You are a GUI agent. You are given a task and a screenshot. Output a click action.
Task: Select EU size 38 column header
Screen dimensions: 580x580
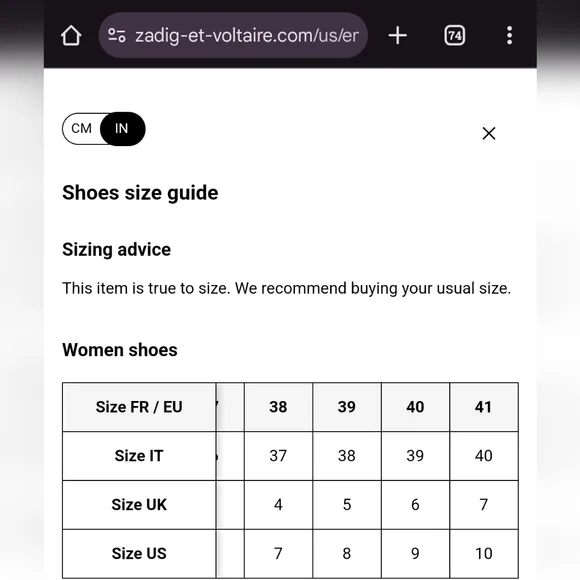click(x=278, y=407)
